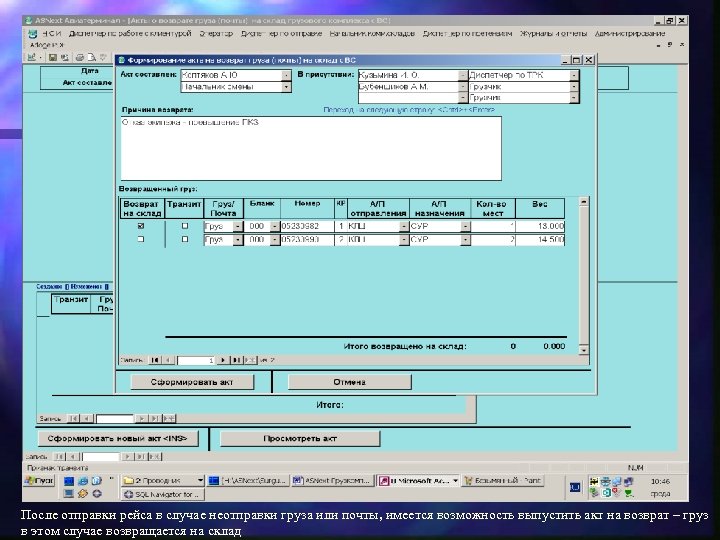Viewport: 720px width, 540px height.
Task: Go to first record in dialog navigator
Action: click(155, 360)
